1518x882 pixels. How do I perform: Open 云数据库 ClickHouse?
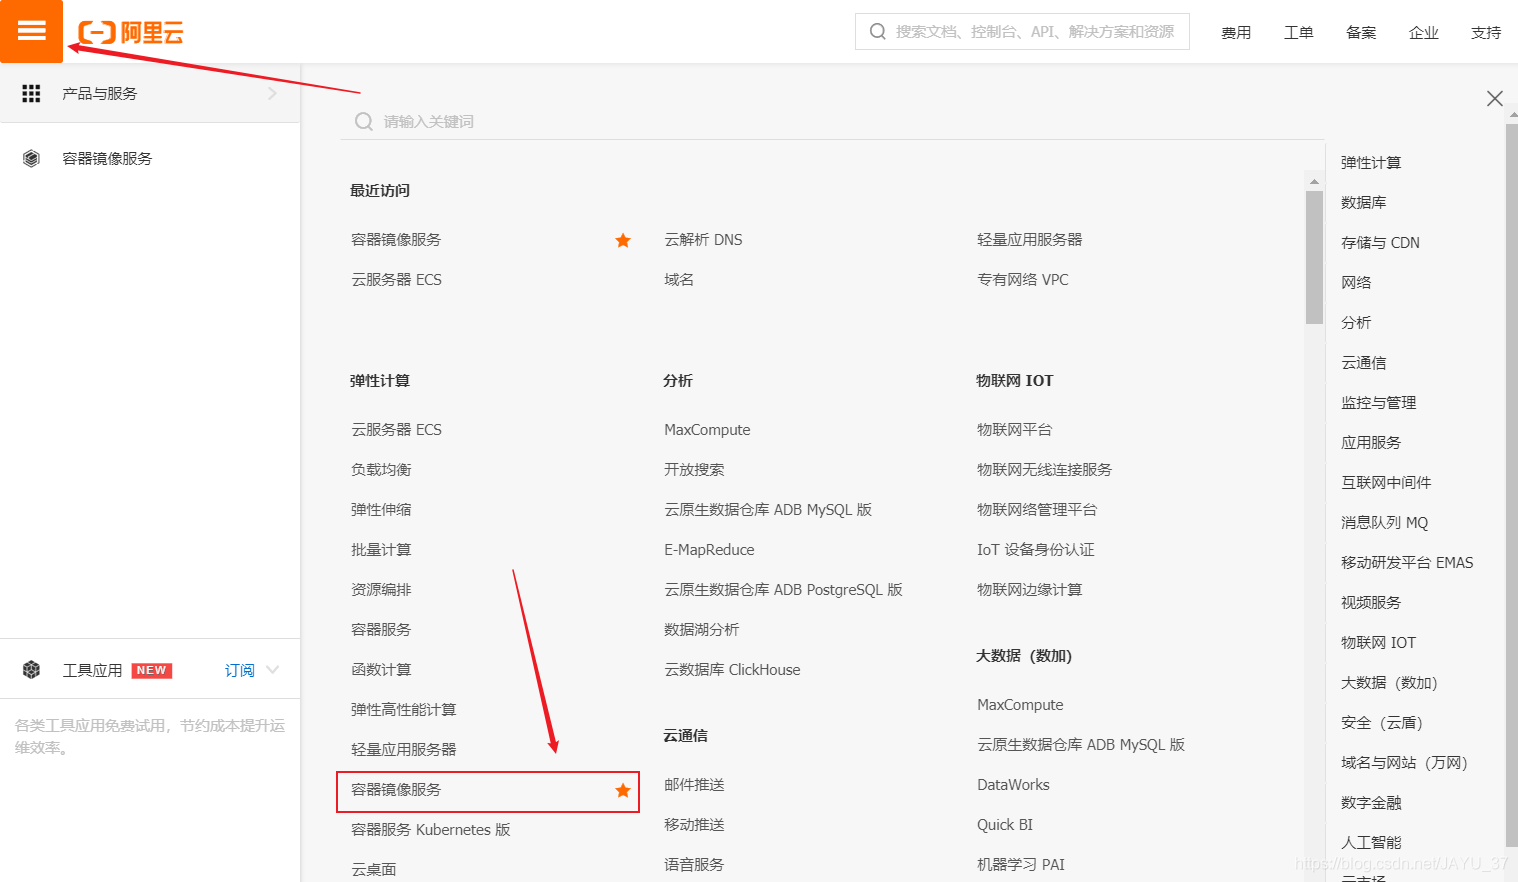(732, 670)
